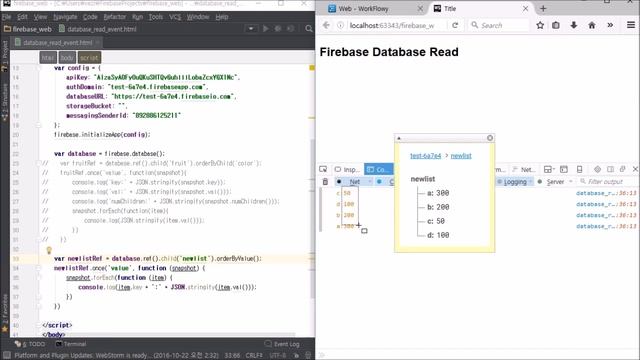Screen dimensions: 640x360
Task: Click the test-6a7e4 breadcrumb link
Action: (x=425, y=156)
